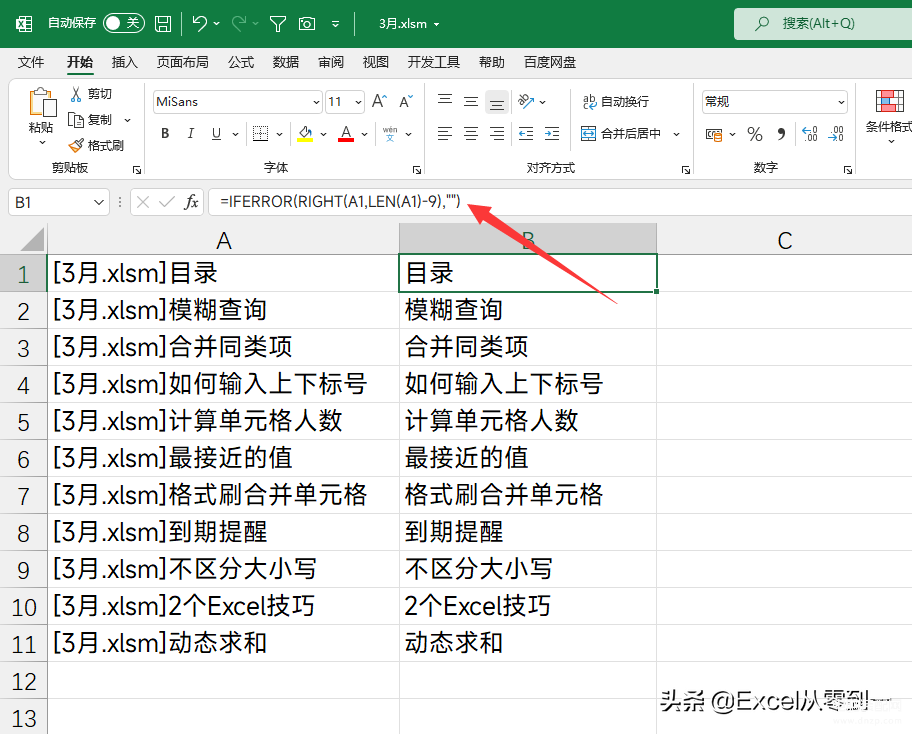Viewport: 912px width, 734px height.
Task: Select middle vertical align icon
Action: 471,101
